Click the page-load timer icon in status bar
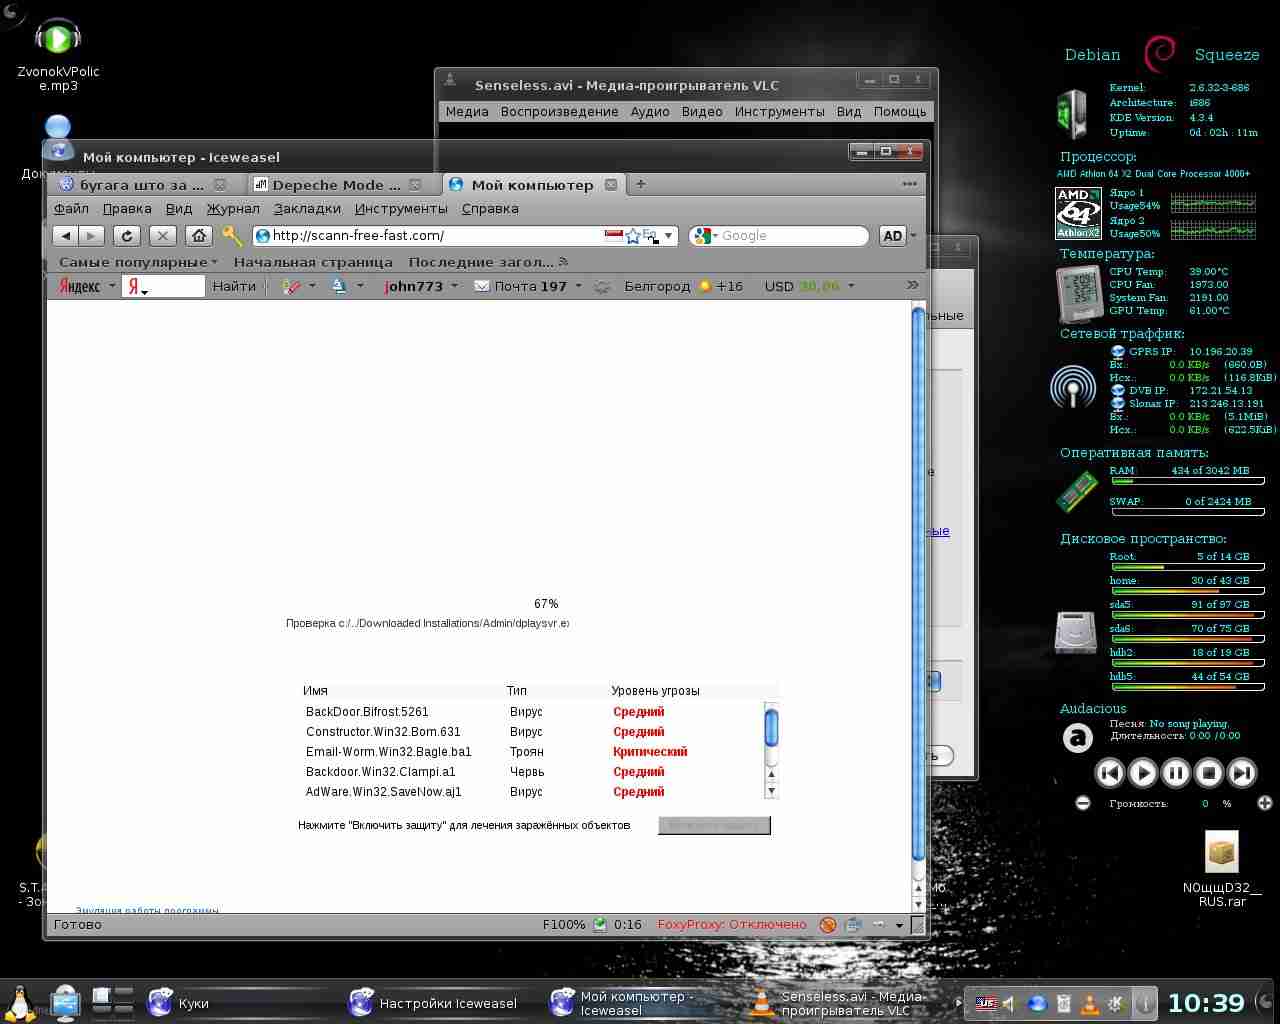This screenshot has height=1024, width=1280. click(x=600, y=925)
